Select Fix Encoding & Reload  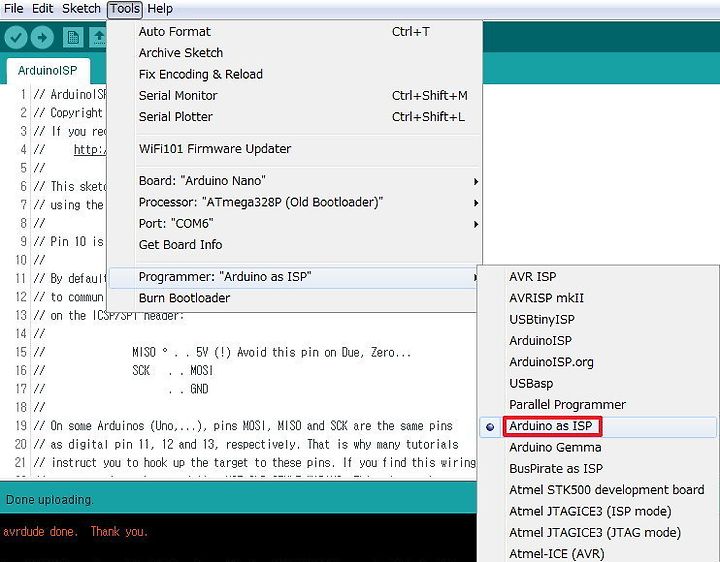click(x=294, y=74)
